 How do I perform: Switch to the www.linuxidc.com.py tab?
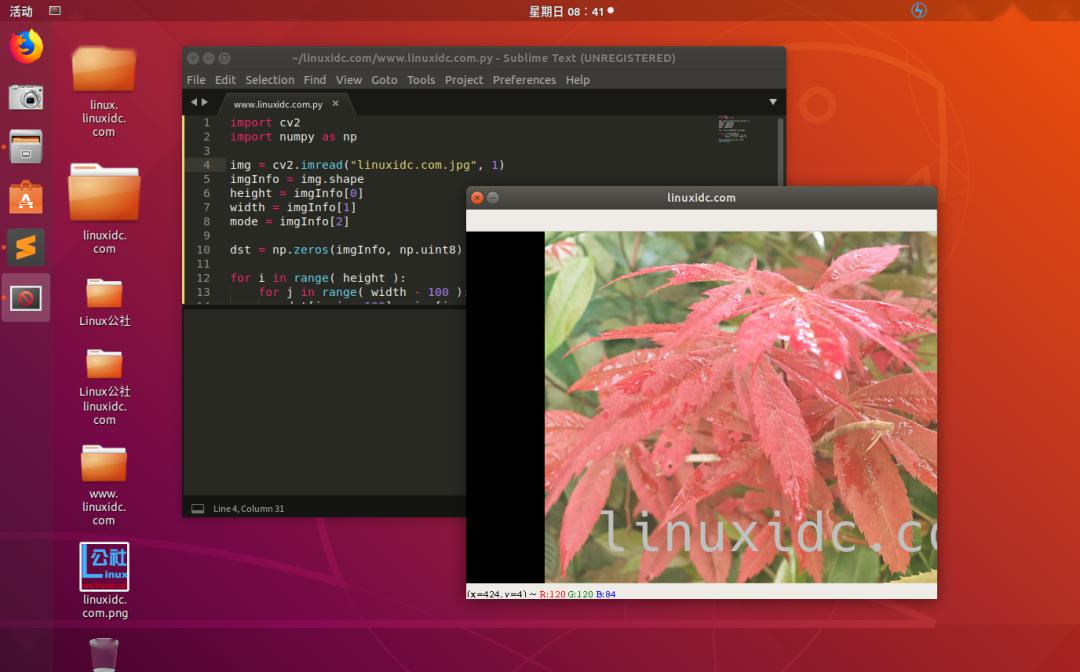coord(277,104)
